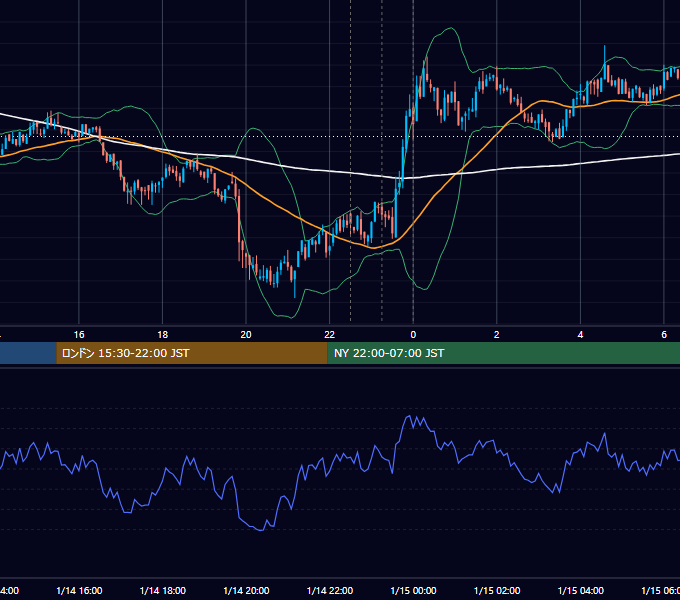The height and width of the screenshot is (600, 680).
Task: Click the upper axis hour label 0
Action: pyautogui.click(x=413, y=335)
